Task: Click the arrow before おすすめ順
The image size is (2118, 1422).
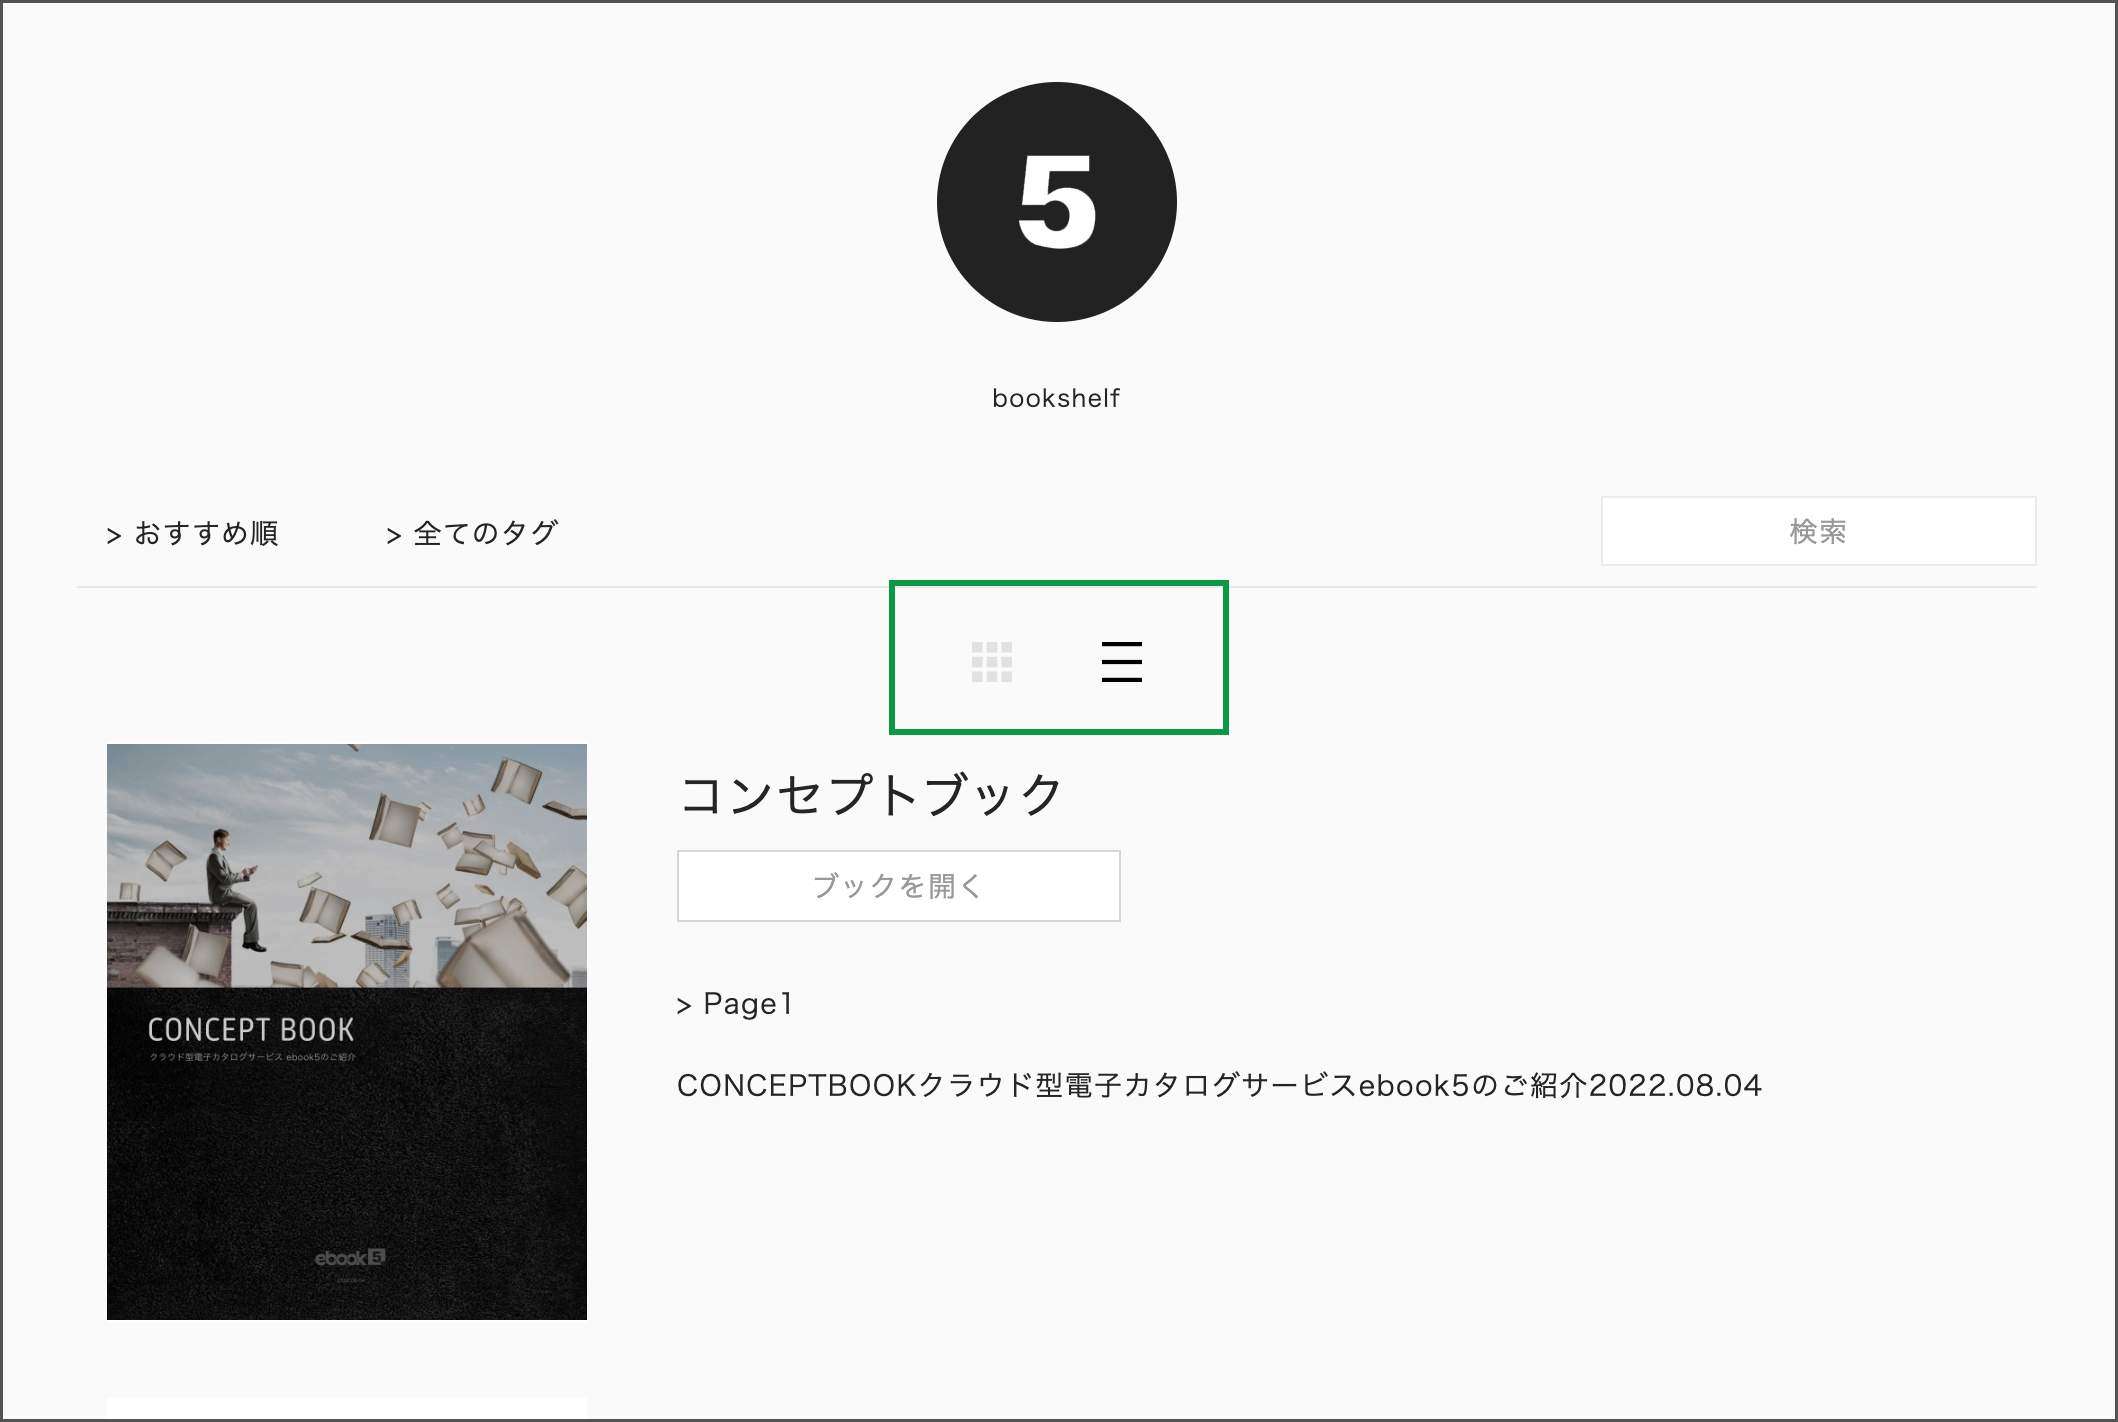Action: pyautogui.click(x=114, y=536)
